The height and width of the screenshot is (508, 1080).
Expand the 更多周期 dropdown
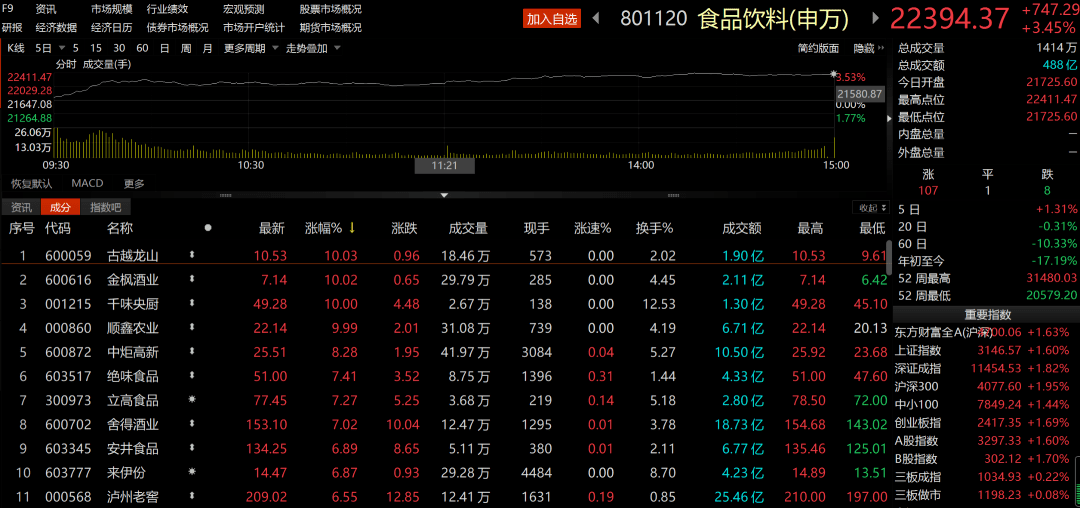[x=249, y=48]
